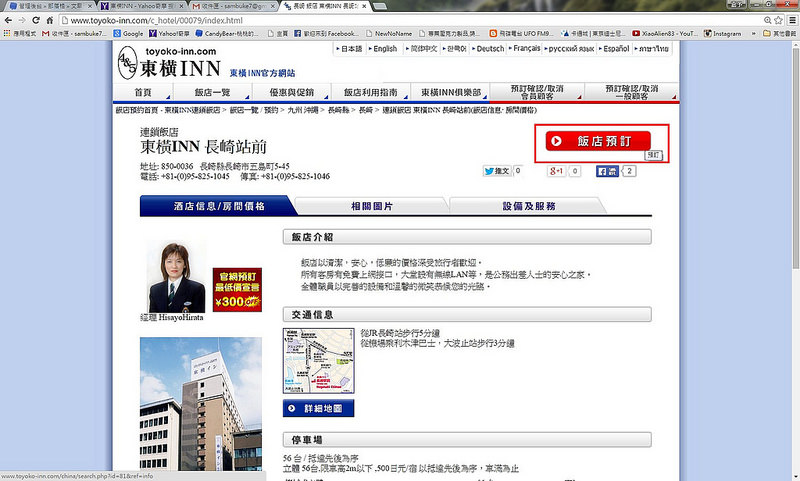Open the CandyBear bookmark
Screen dimensions: 800x481
(228, 33)
